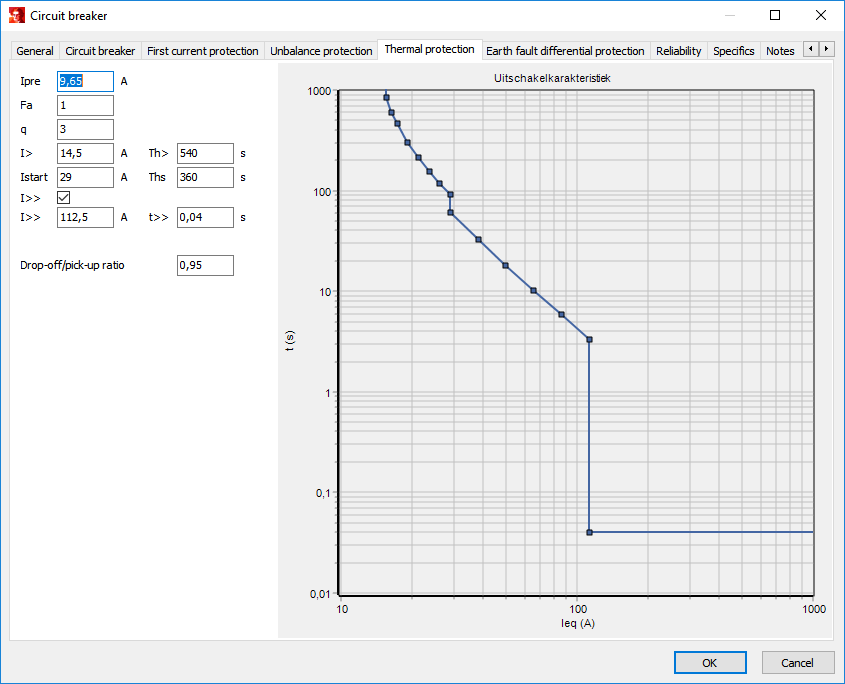
Task: Click the Fa input field
Action: click(85, 105)
